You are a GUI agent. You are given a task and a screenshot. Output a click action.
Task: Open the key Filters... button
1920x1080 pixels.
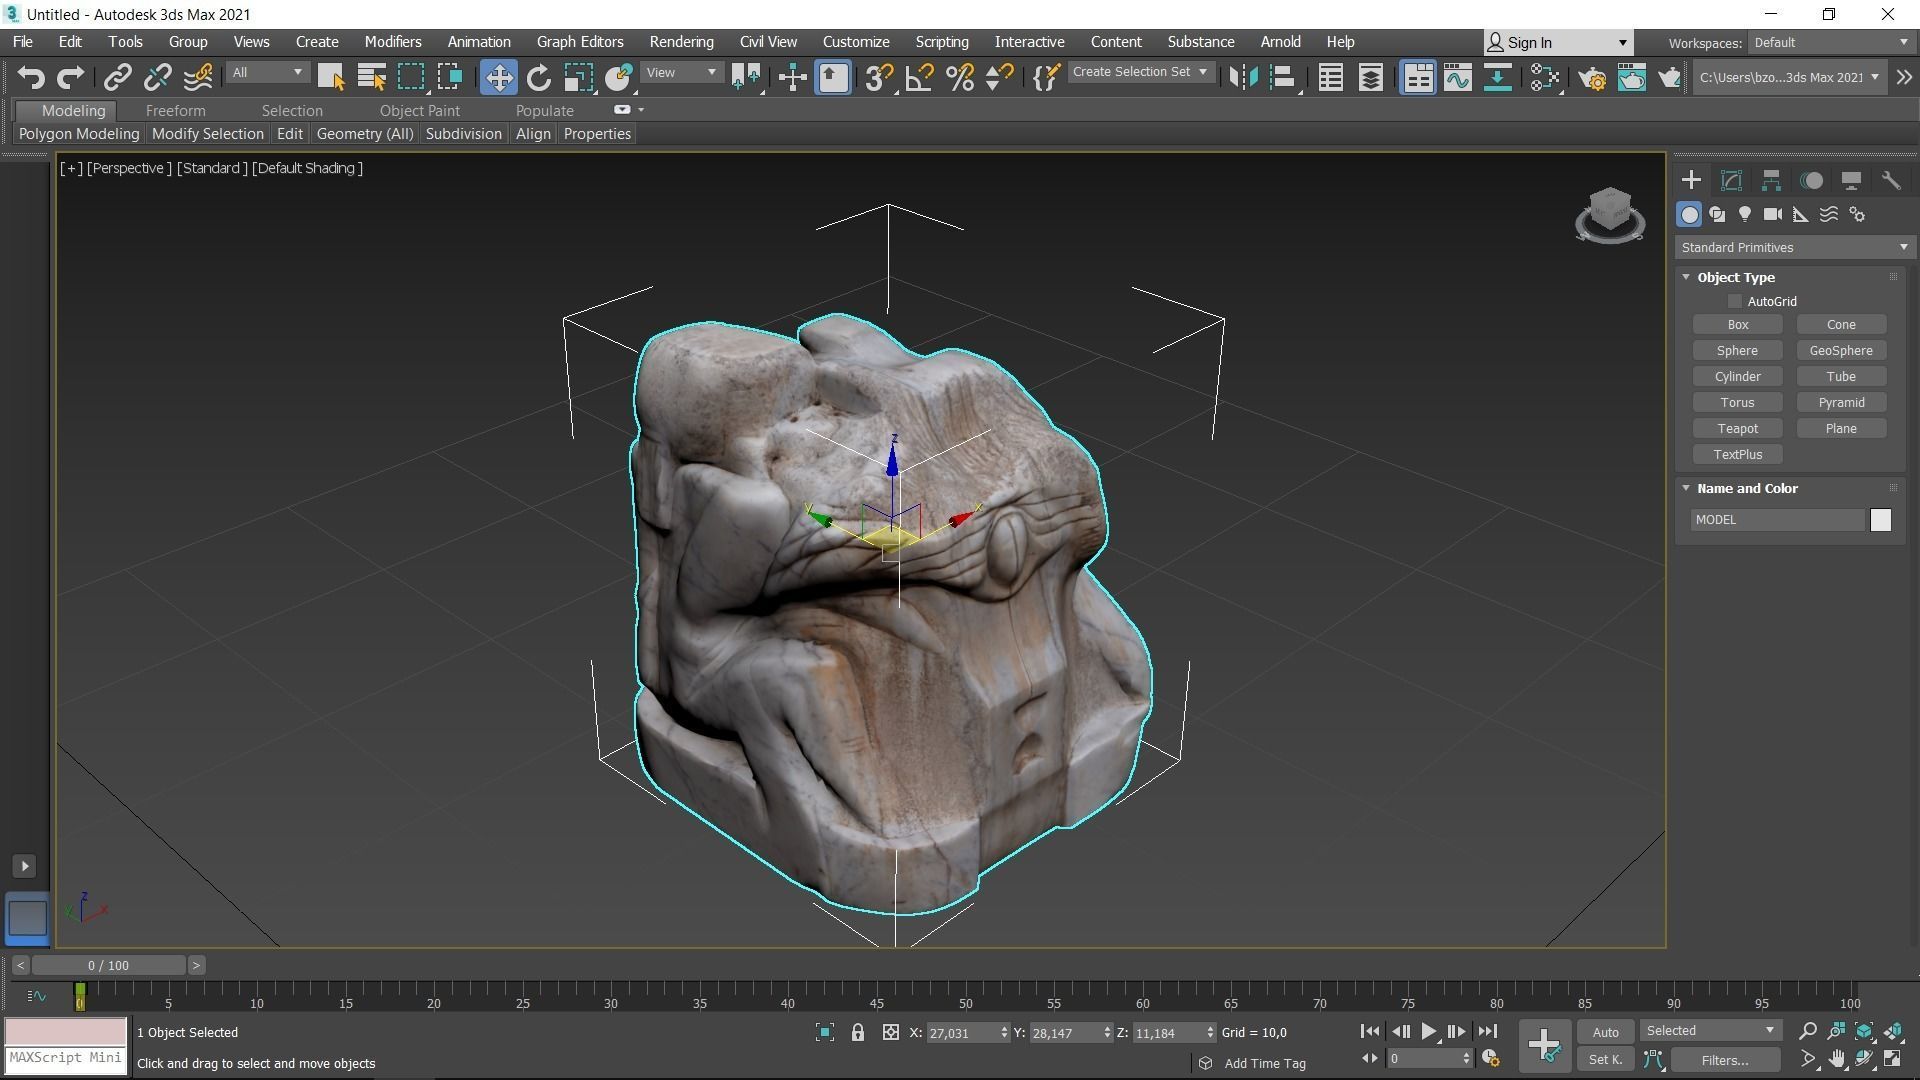(1725, 1060)
